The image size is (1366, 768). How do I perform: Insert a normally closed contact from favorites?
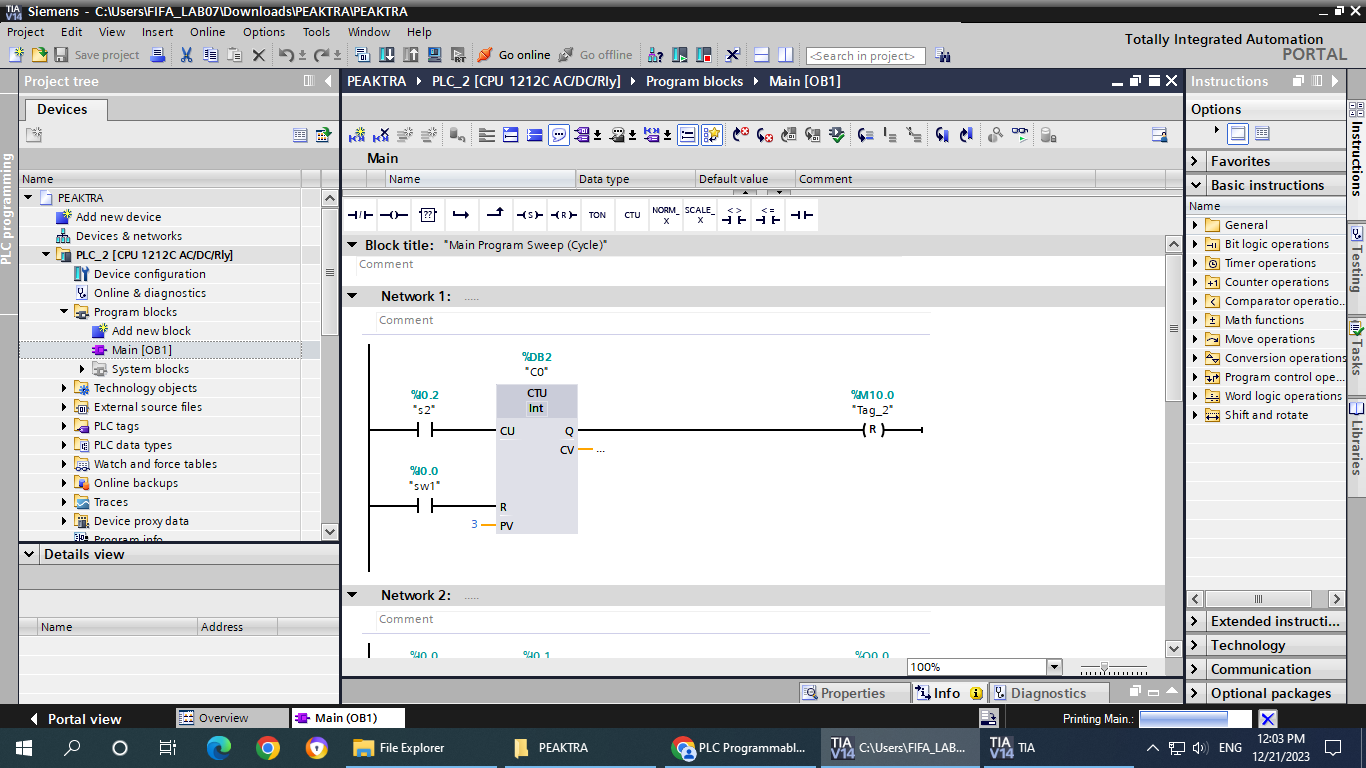coord(360,215)
